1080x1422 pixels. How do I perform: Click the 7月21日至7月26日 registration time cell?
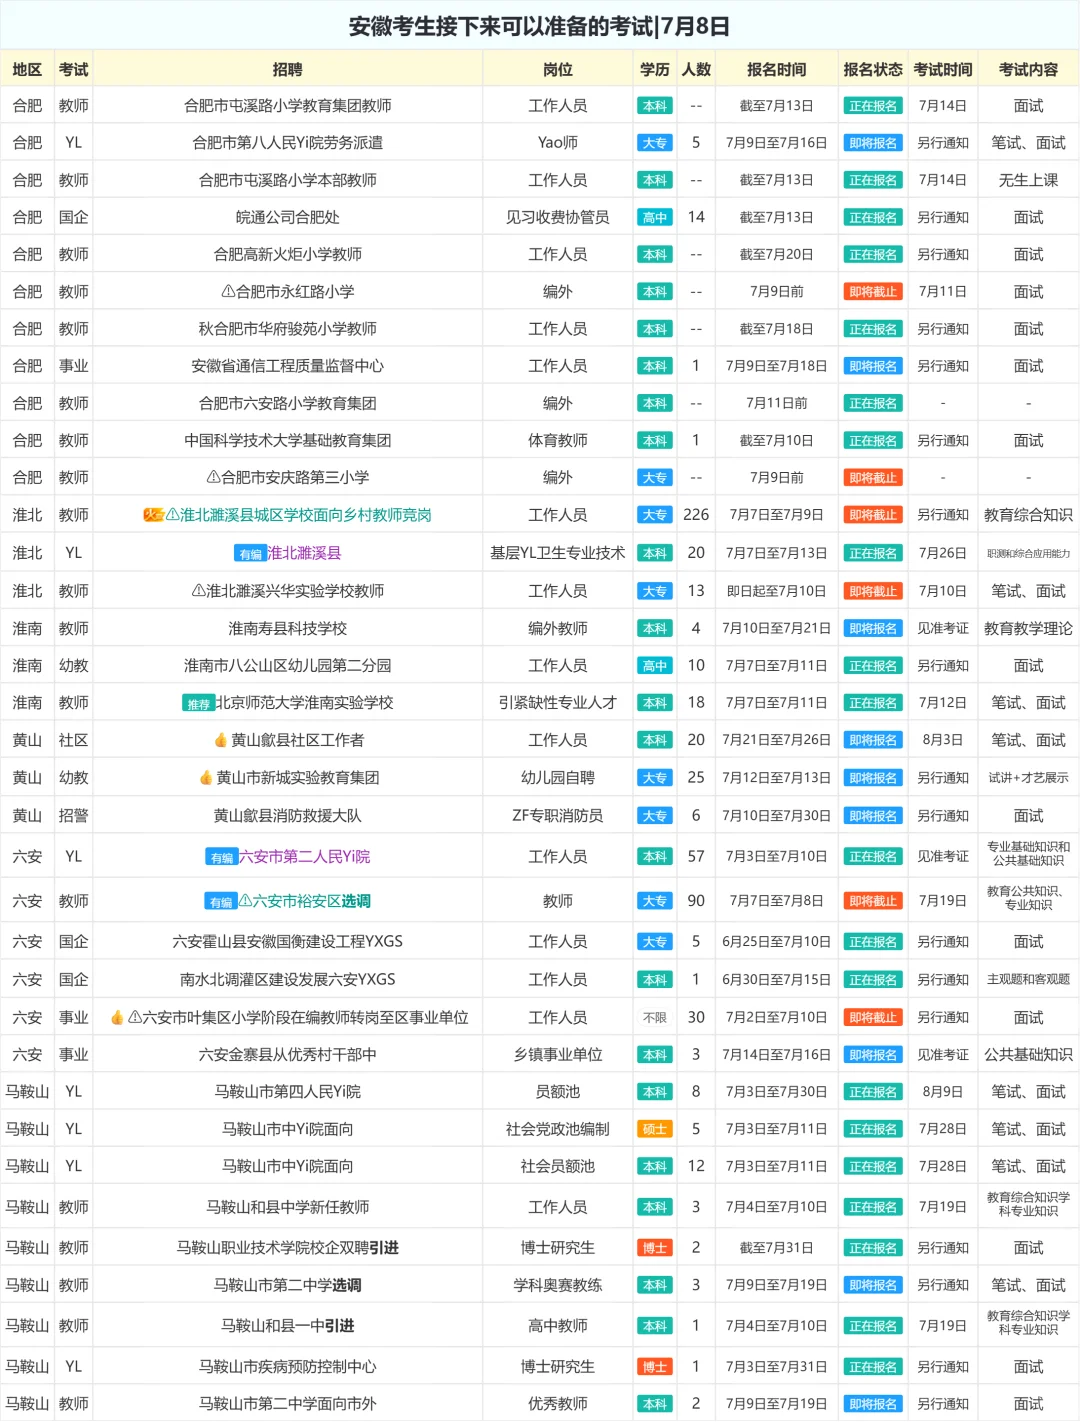pyautogui.click(x=777, y=740)
